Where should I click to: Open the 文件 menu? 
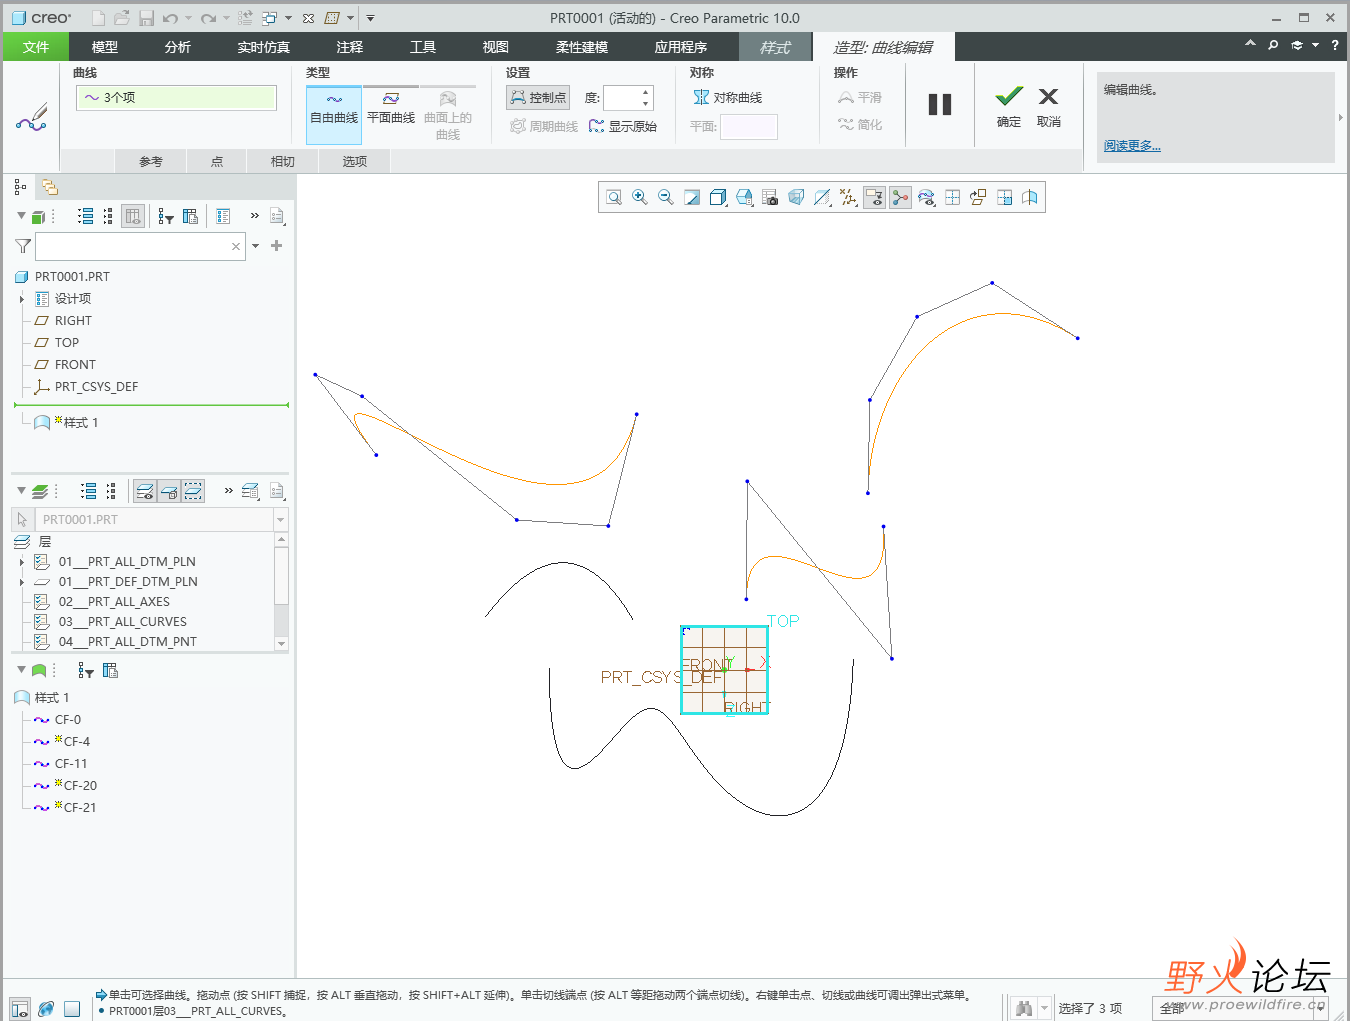tap(36, 47)
